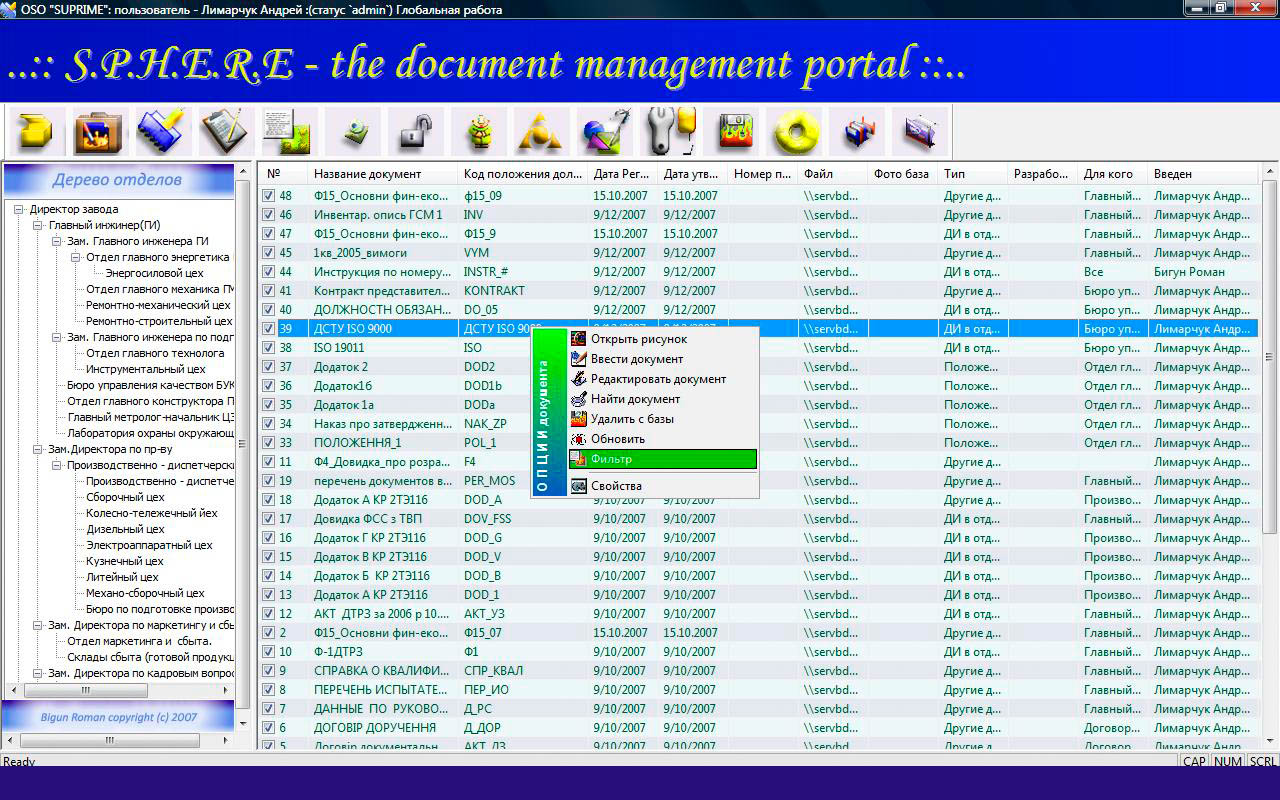Choose Редактировать документ menu entry
Viewport: 1280px width, 800px height.
pos(662,379)
